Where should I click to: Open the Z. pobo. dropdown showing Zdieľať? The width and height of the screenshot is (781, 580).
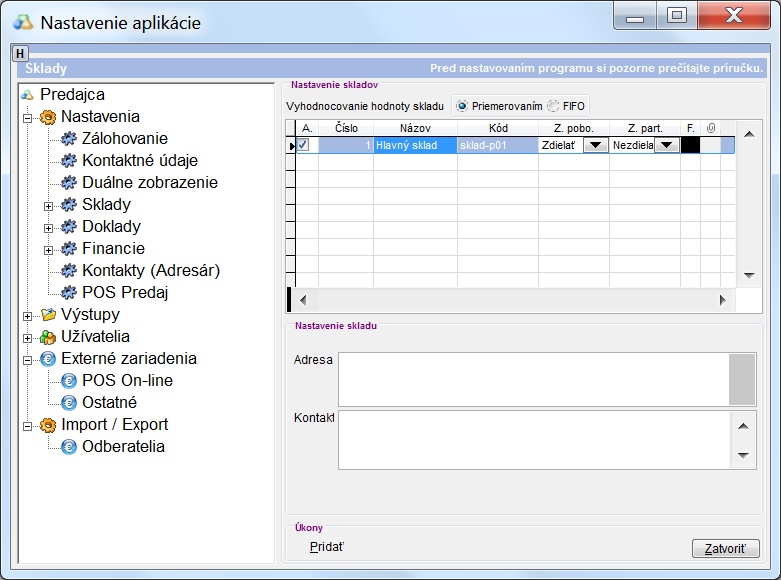coord(596,145)
